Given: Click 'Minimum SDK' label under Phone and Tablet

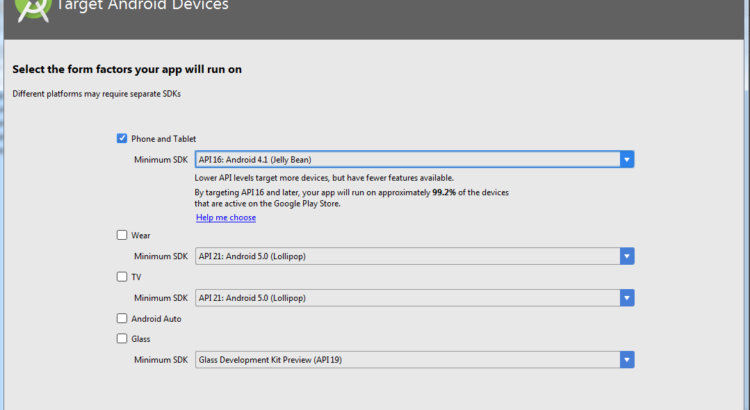Looking at the screenshot, I should (x=160, y=159).
